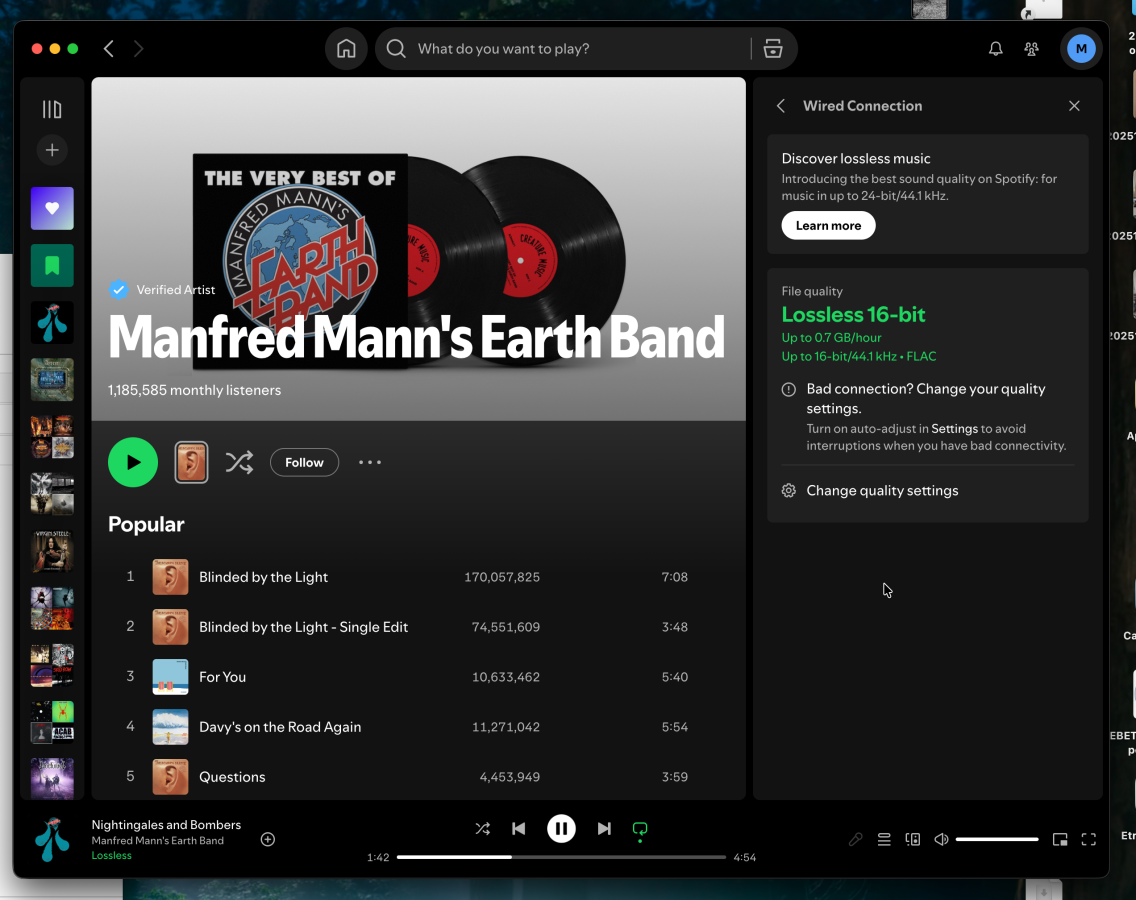Open the M profile account menu
The width and height of the screenshot is (1136, 900).
pyautogui.click(x=1081, y=49)
